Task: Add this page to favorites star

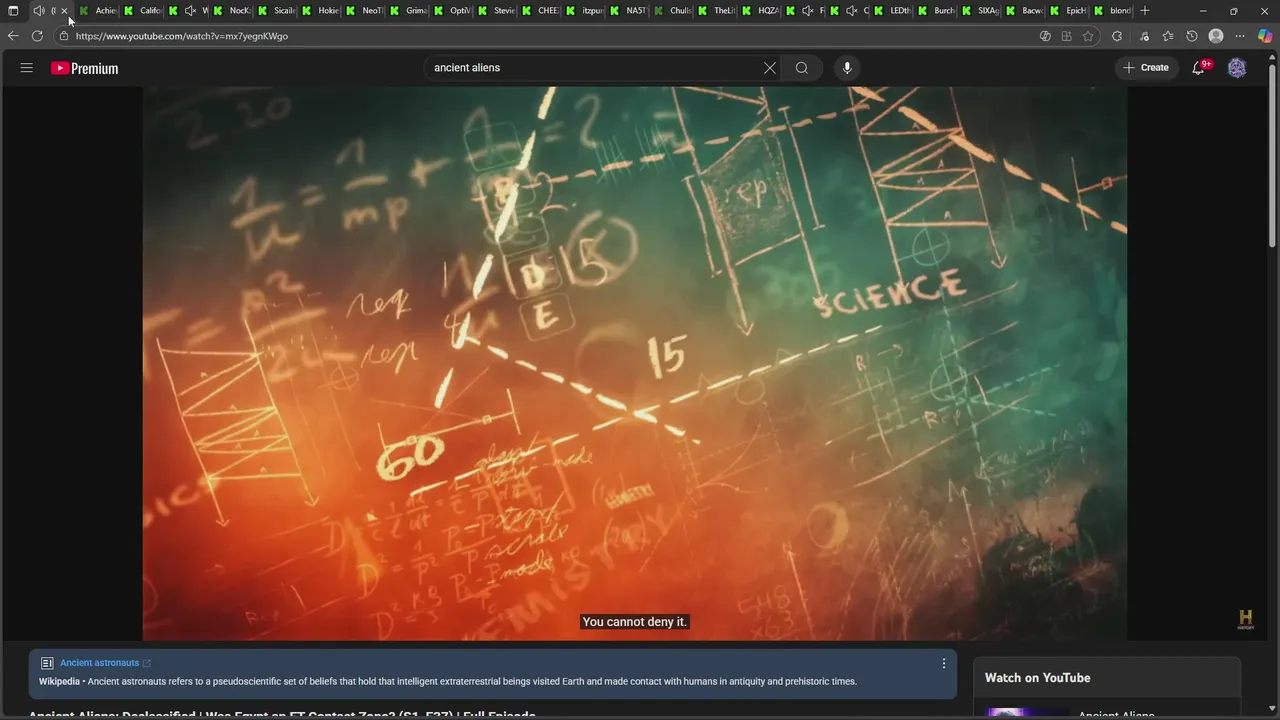Action: point(1088,36)
